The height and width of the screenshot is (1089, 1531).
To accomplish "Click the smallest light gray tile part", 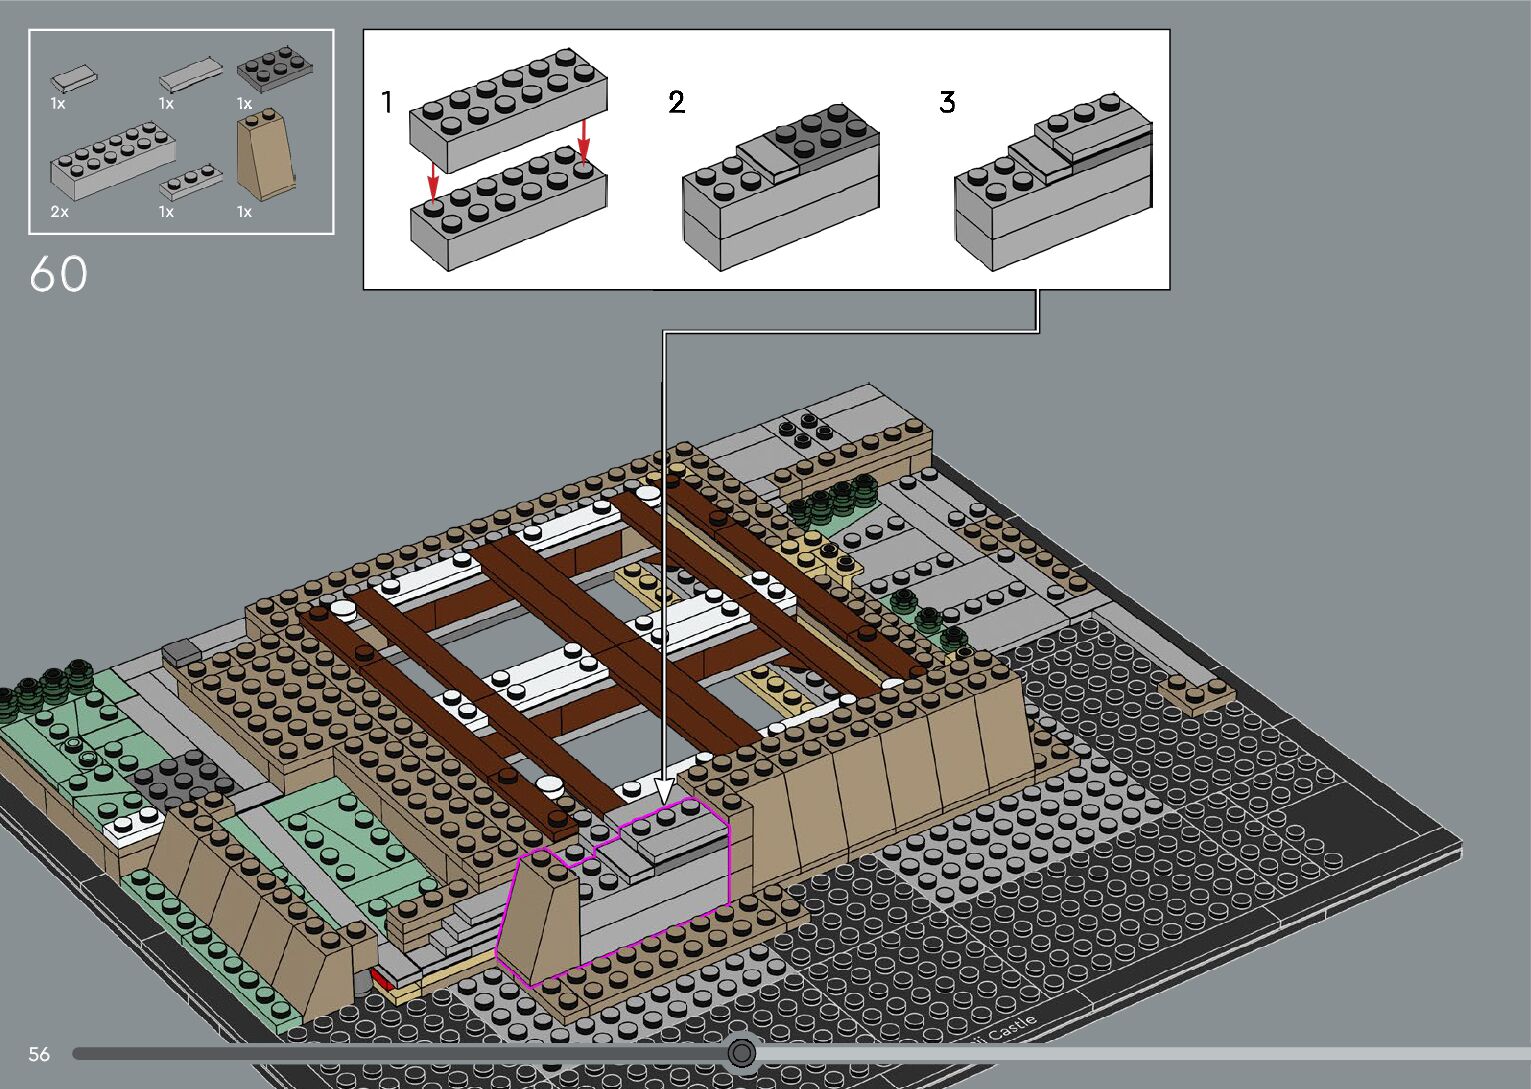I will pos(74,77).
